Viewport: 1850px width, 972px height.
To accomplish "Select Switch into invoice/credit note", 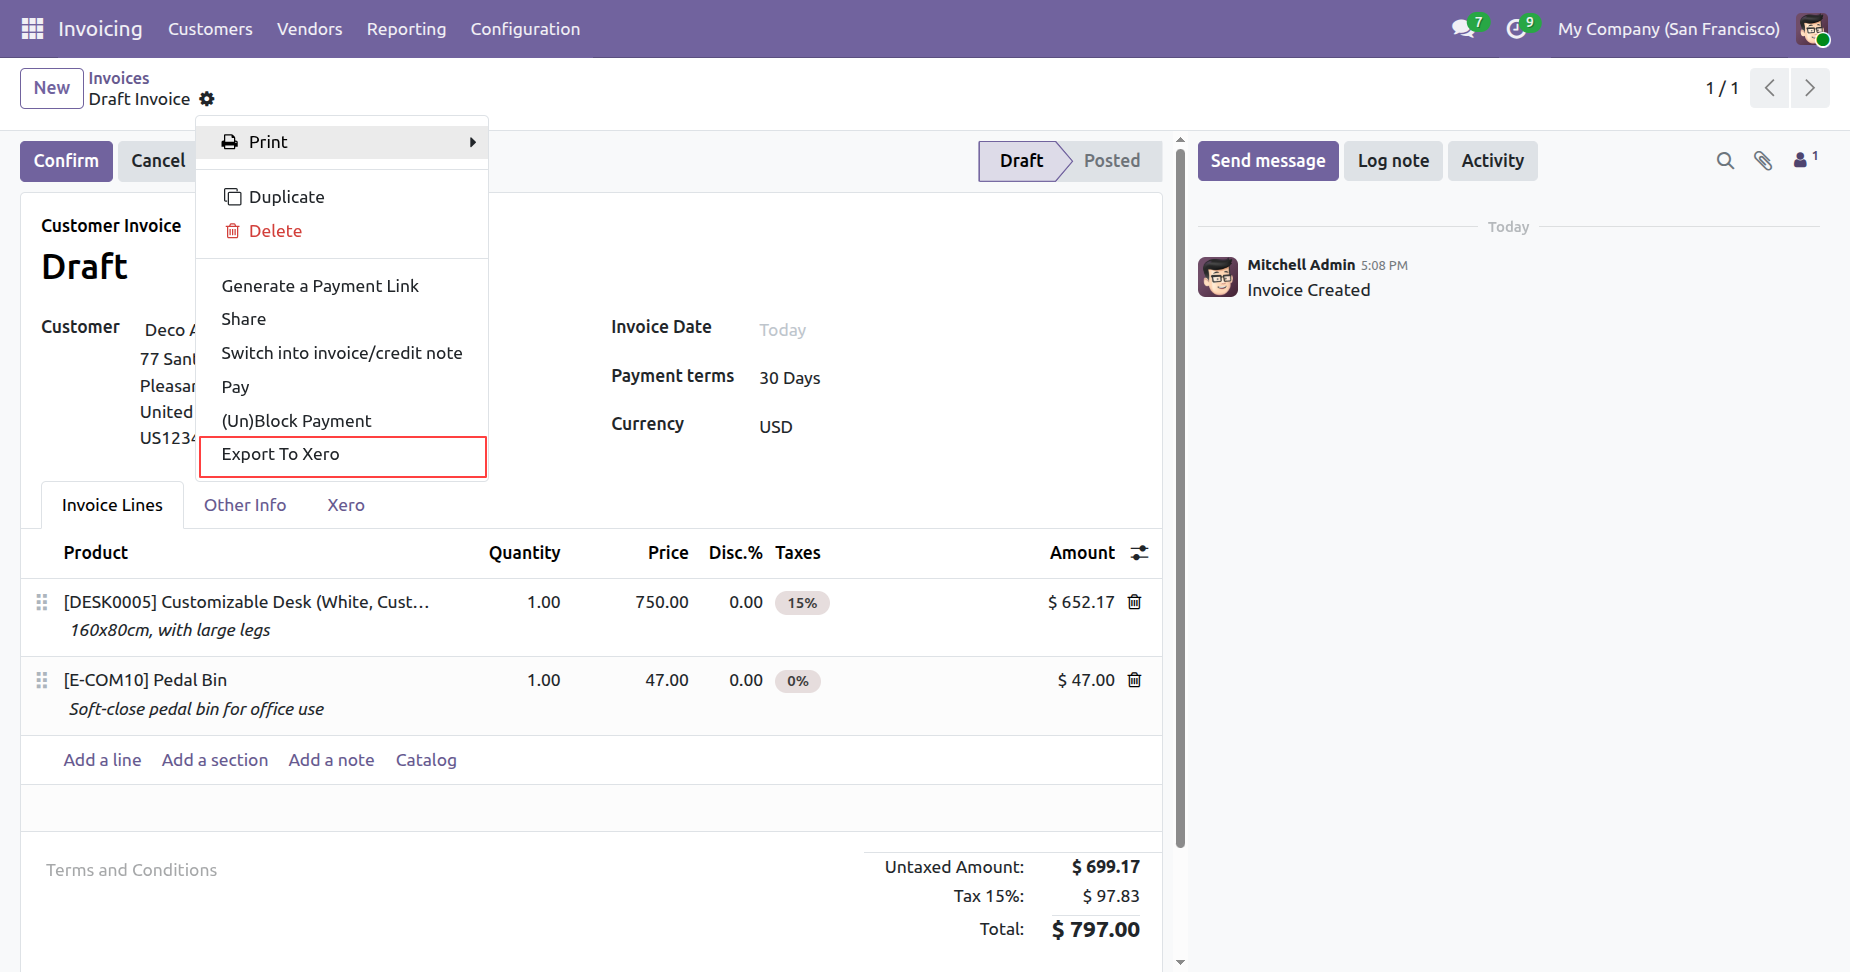I will click(342, 353).
